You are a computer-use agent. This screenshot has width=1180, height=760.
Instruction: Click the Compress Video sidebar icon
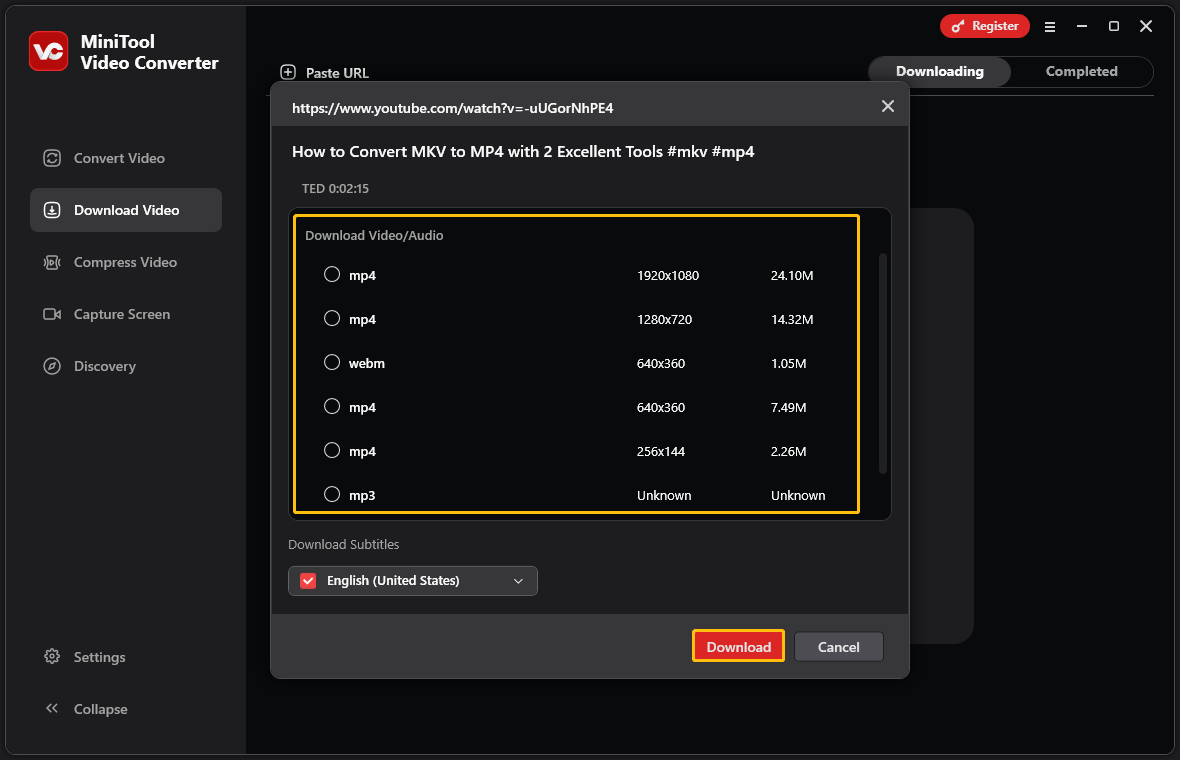click(x=52, y=262)
